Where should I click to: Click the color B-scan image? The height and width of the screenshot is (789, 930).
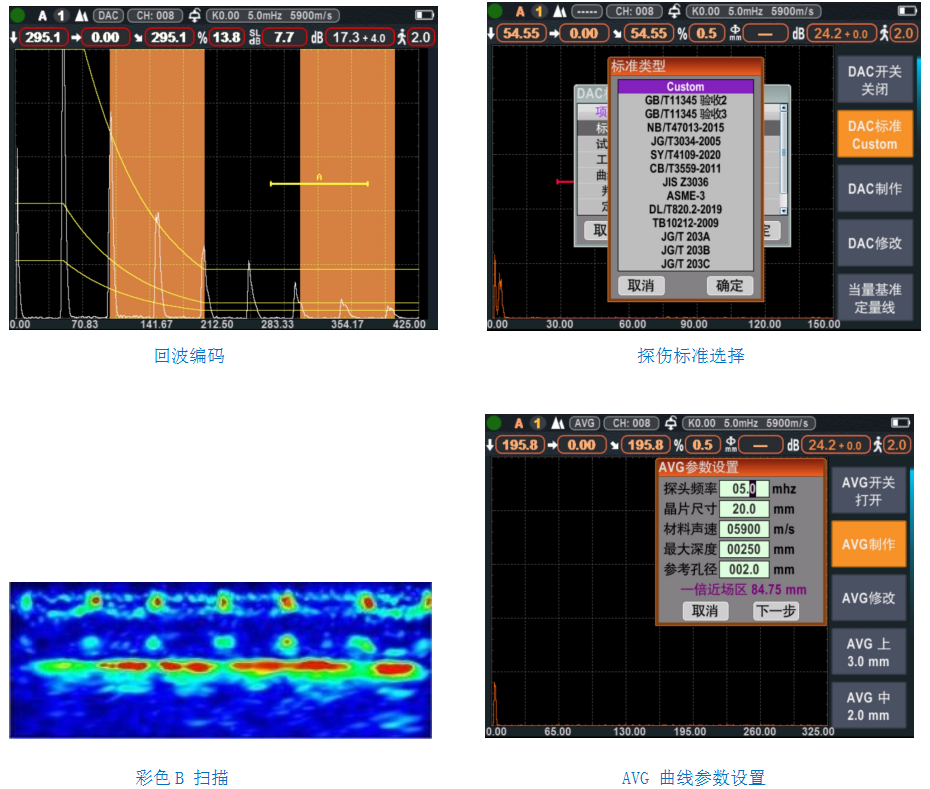click(x=220, y=660)
